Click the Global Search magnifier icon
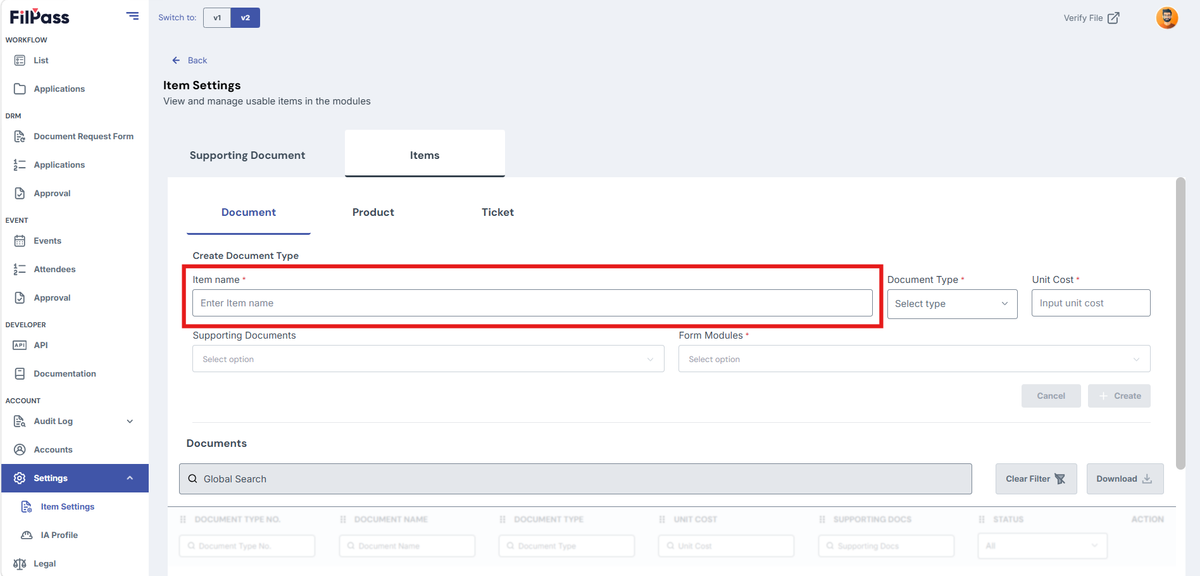This screenshot has height=576, width=1200. point(192,479)
